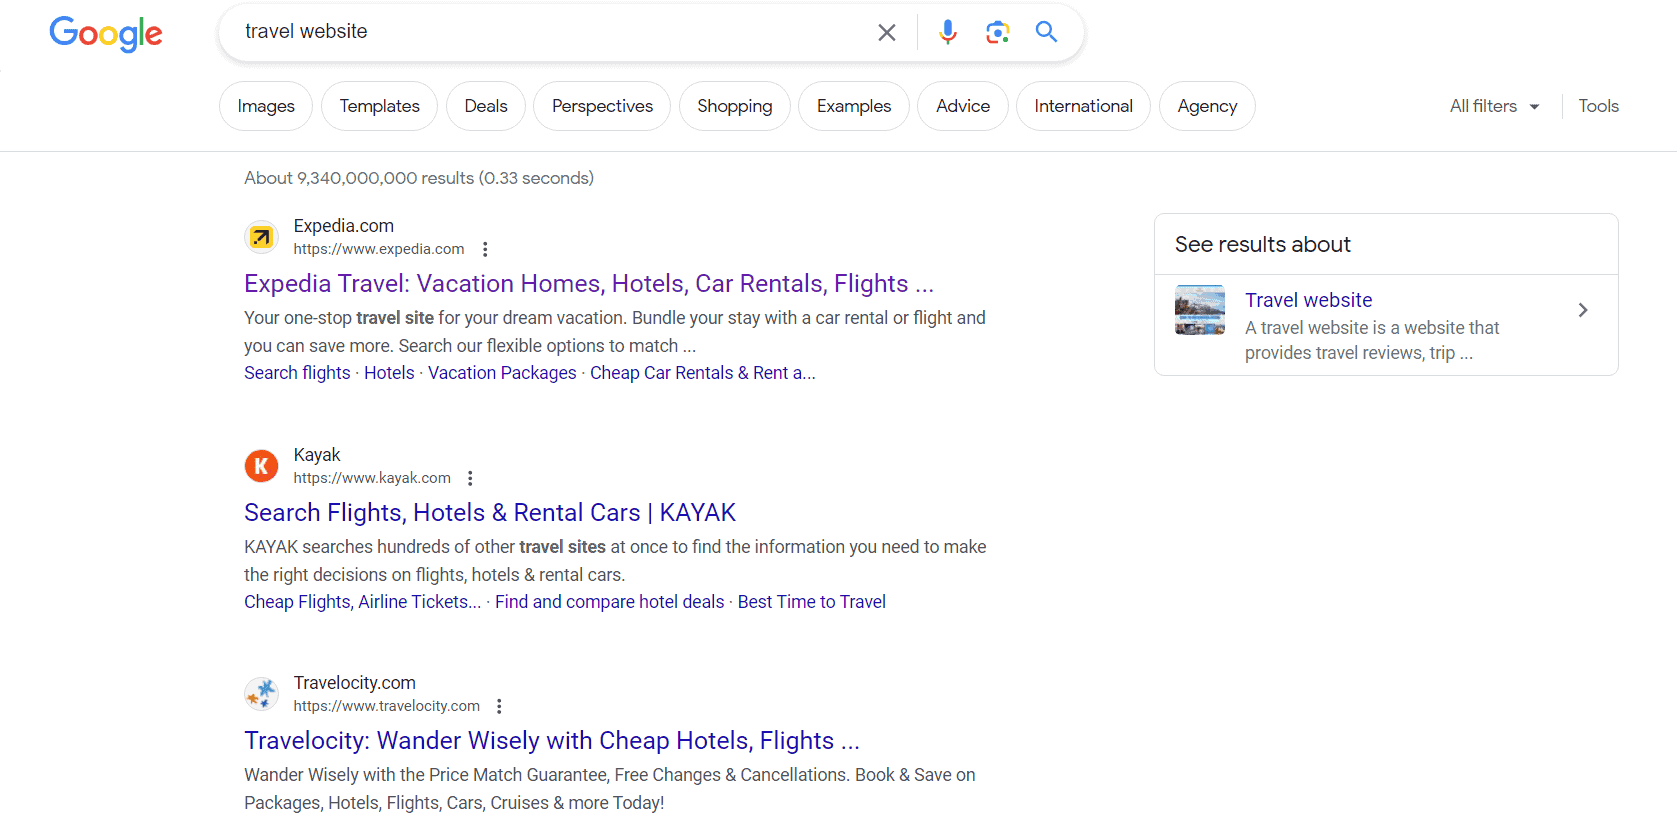Select the Perspectives filter chip
The width and height of the screenshot is (1677, 821).
pos(602,106)
